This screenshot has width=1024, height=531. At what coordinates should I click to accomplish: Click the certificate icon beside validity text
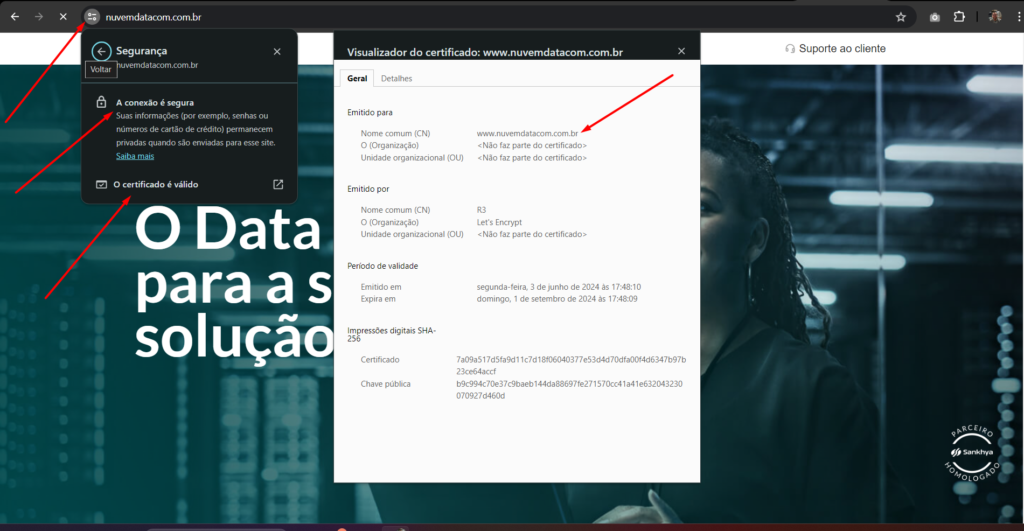point(101,184)
